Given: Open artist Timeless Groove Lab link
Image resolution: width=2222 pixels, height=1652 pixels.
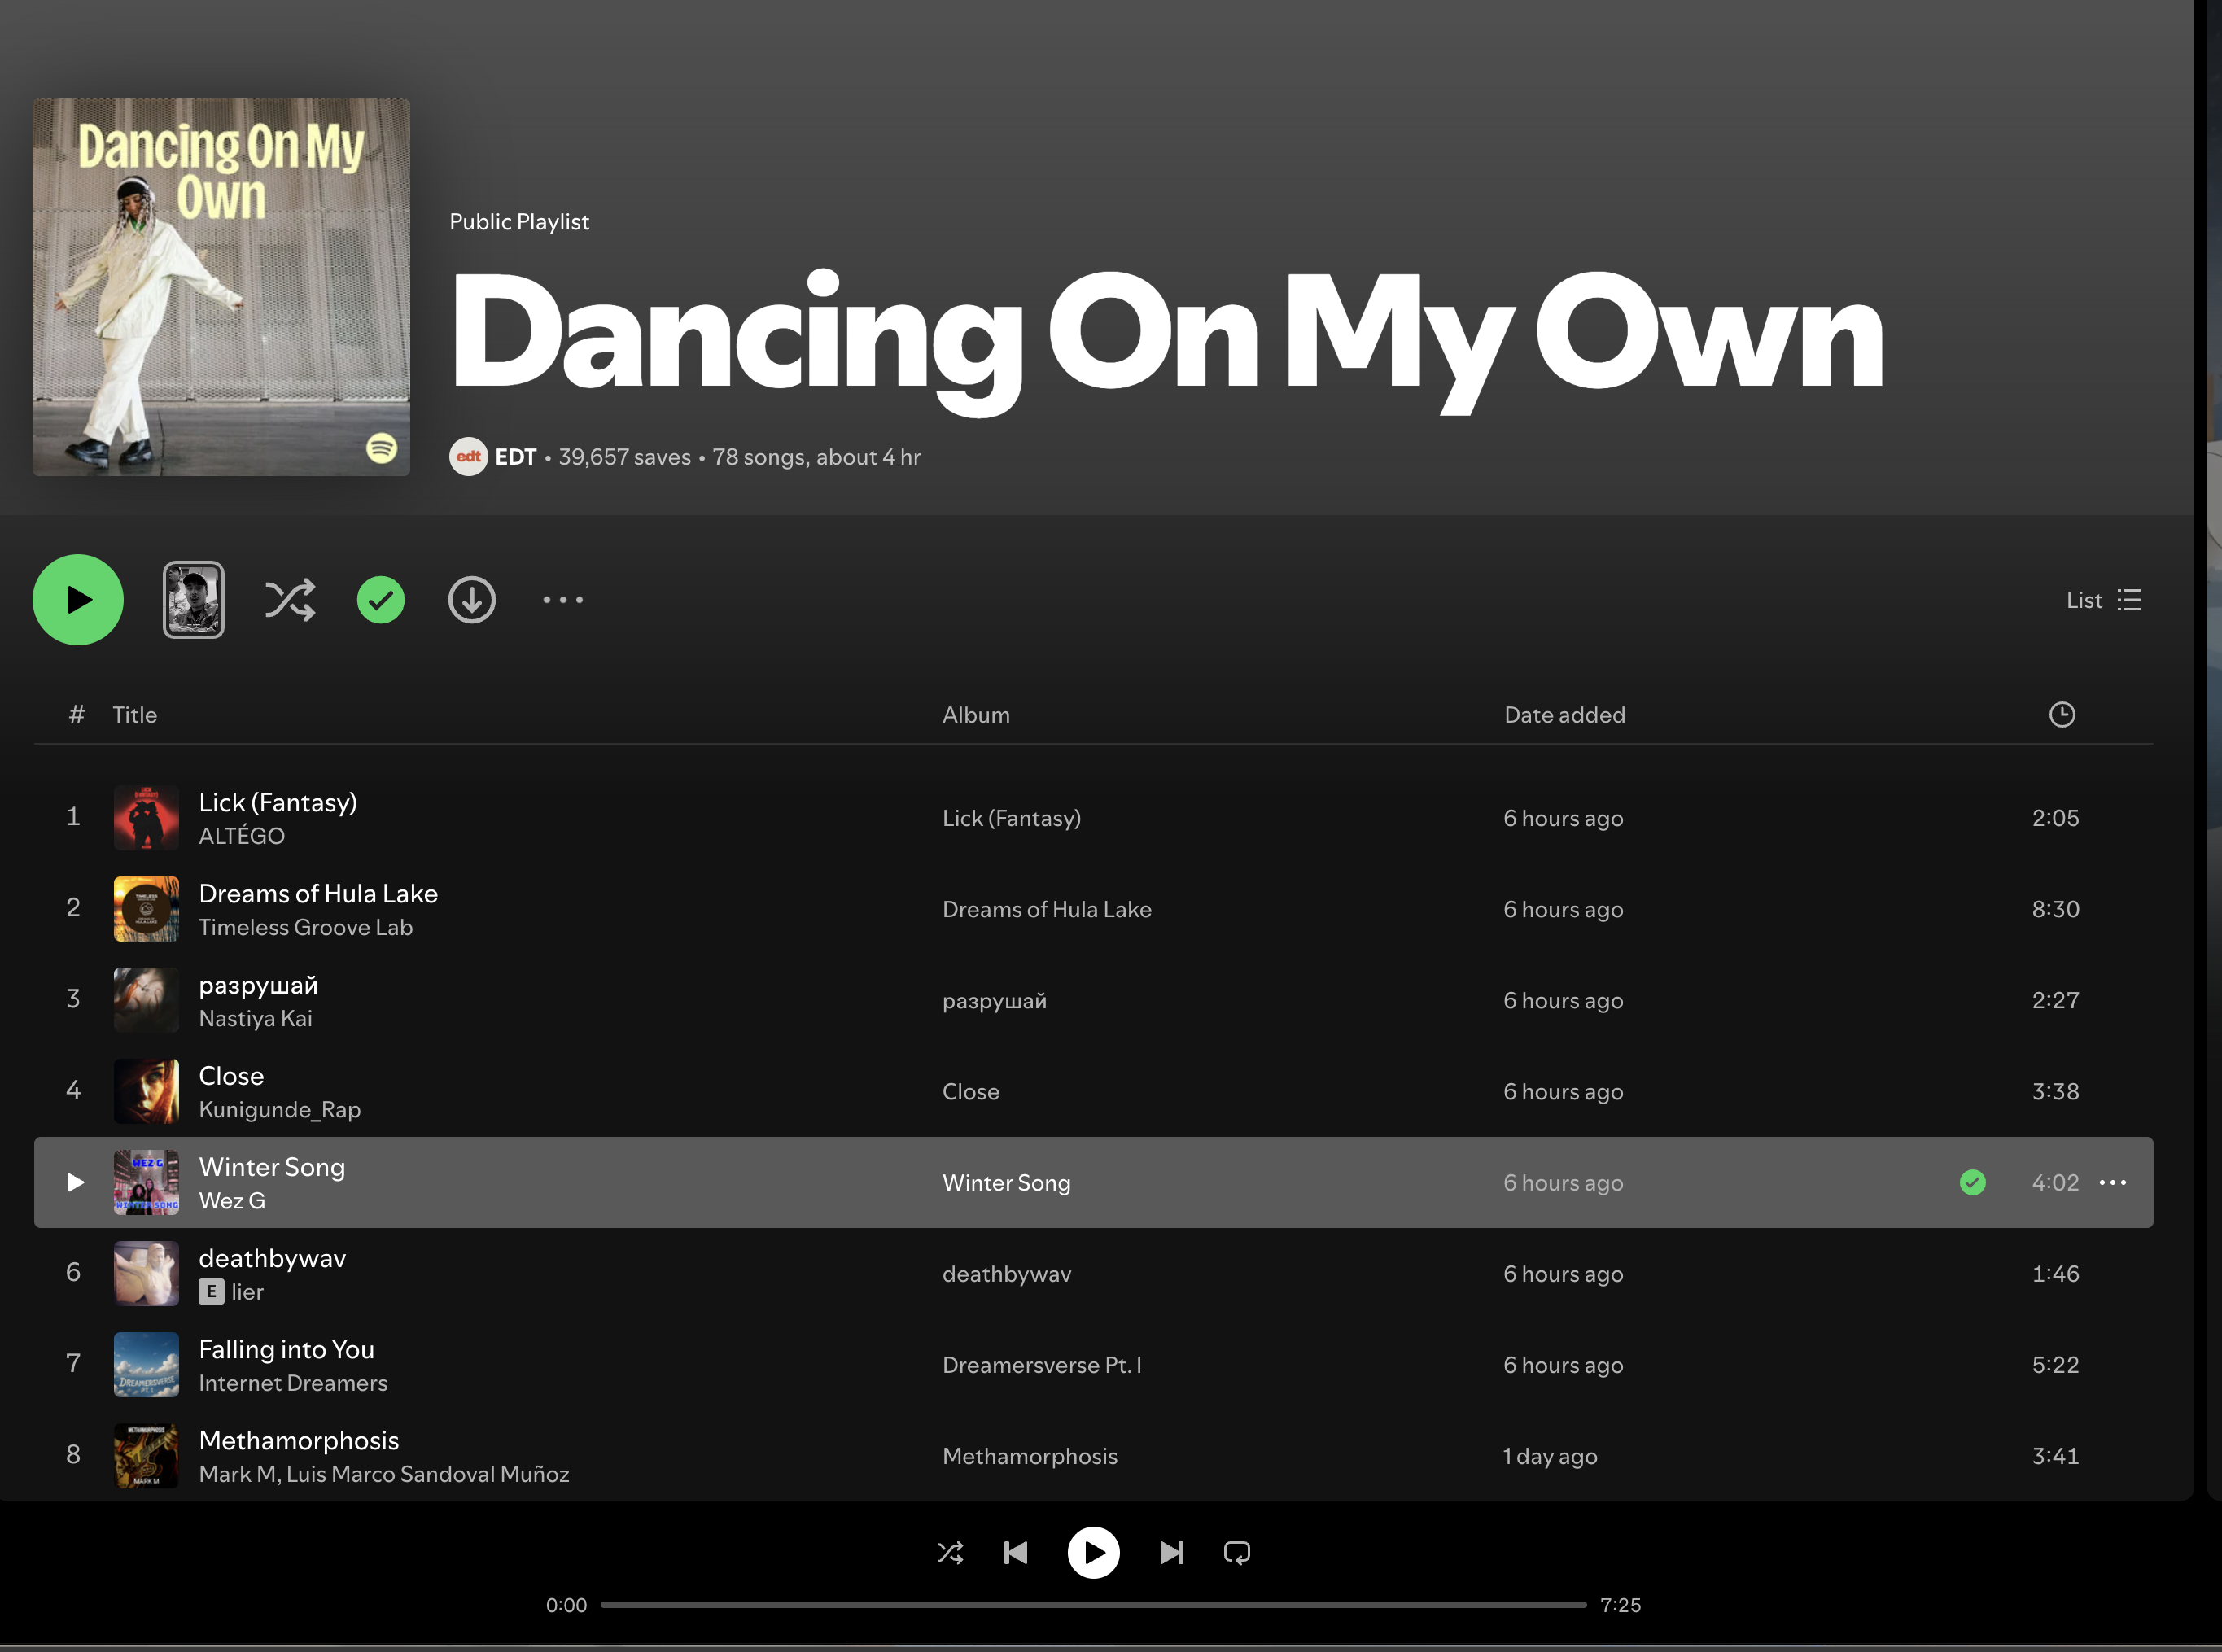Looking at the screenshot, I should (x=305, y=928).
